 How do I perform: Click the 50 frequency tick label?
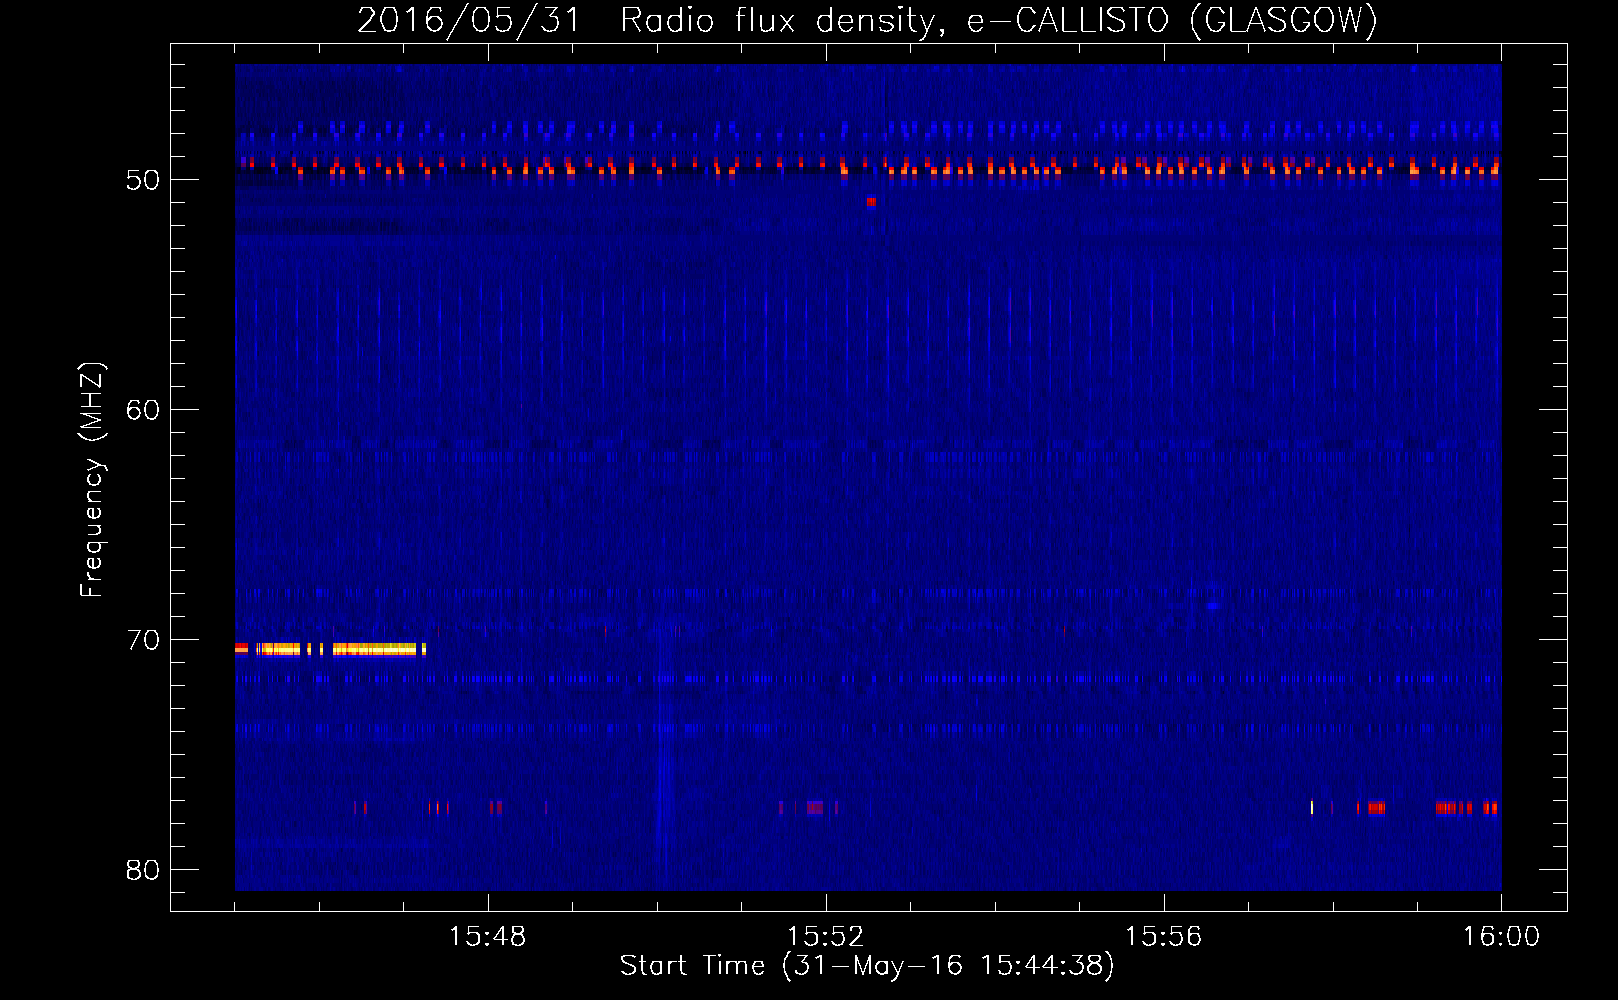(x=143, y=180)
